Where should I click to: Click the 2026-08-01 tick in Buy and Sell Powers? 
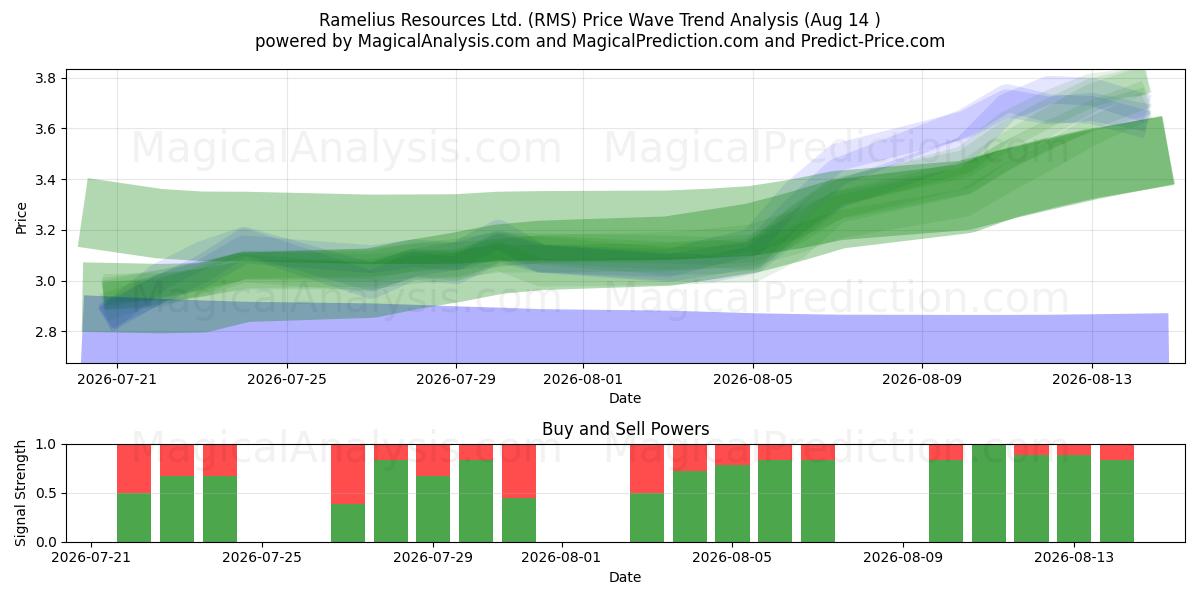coord(561,558)
